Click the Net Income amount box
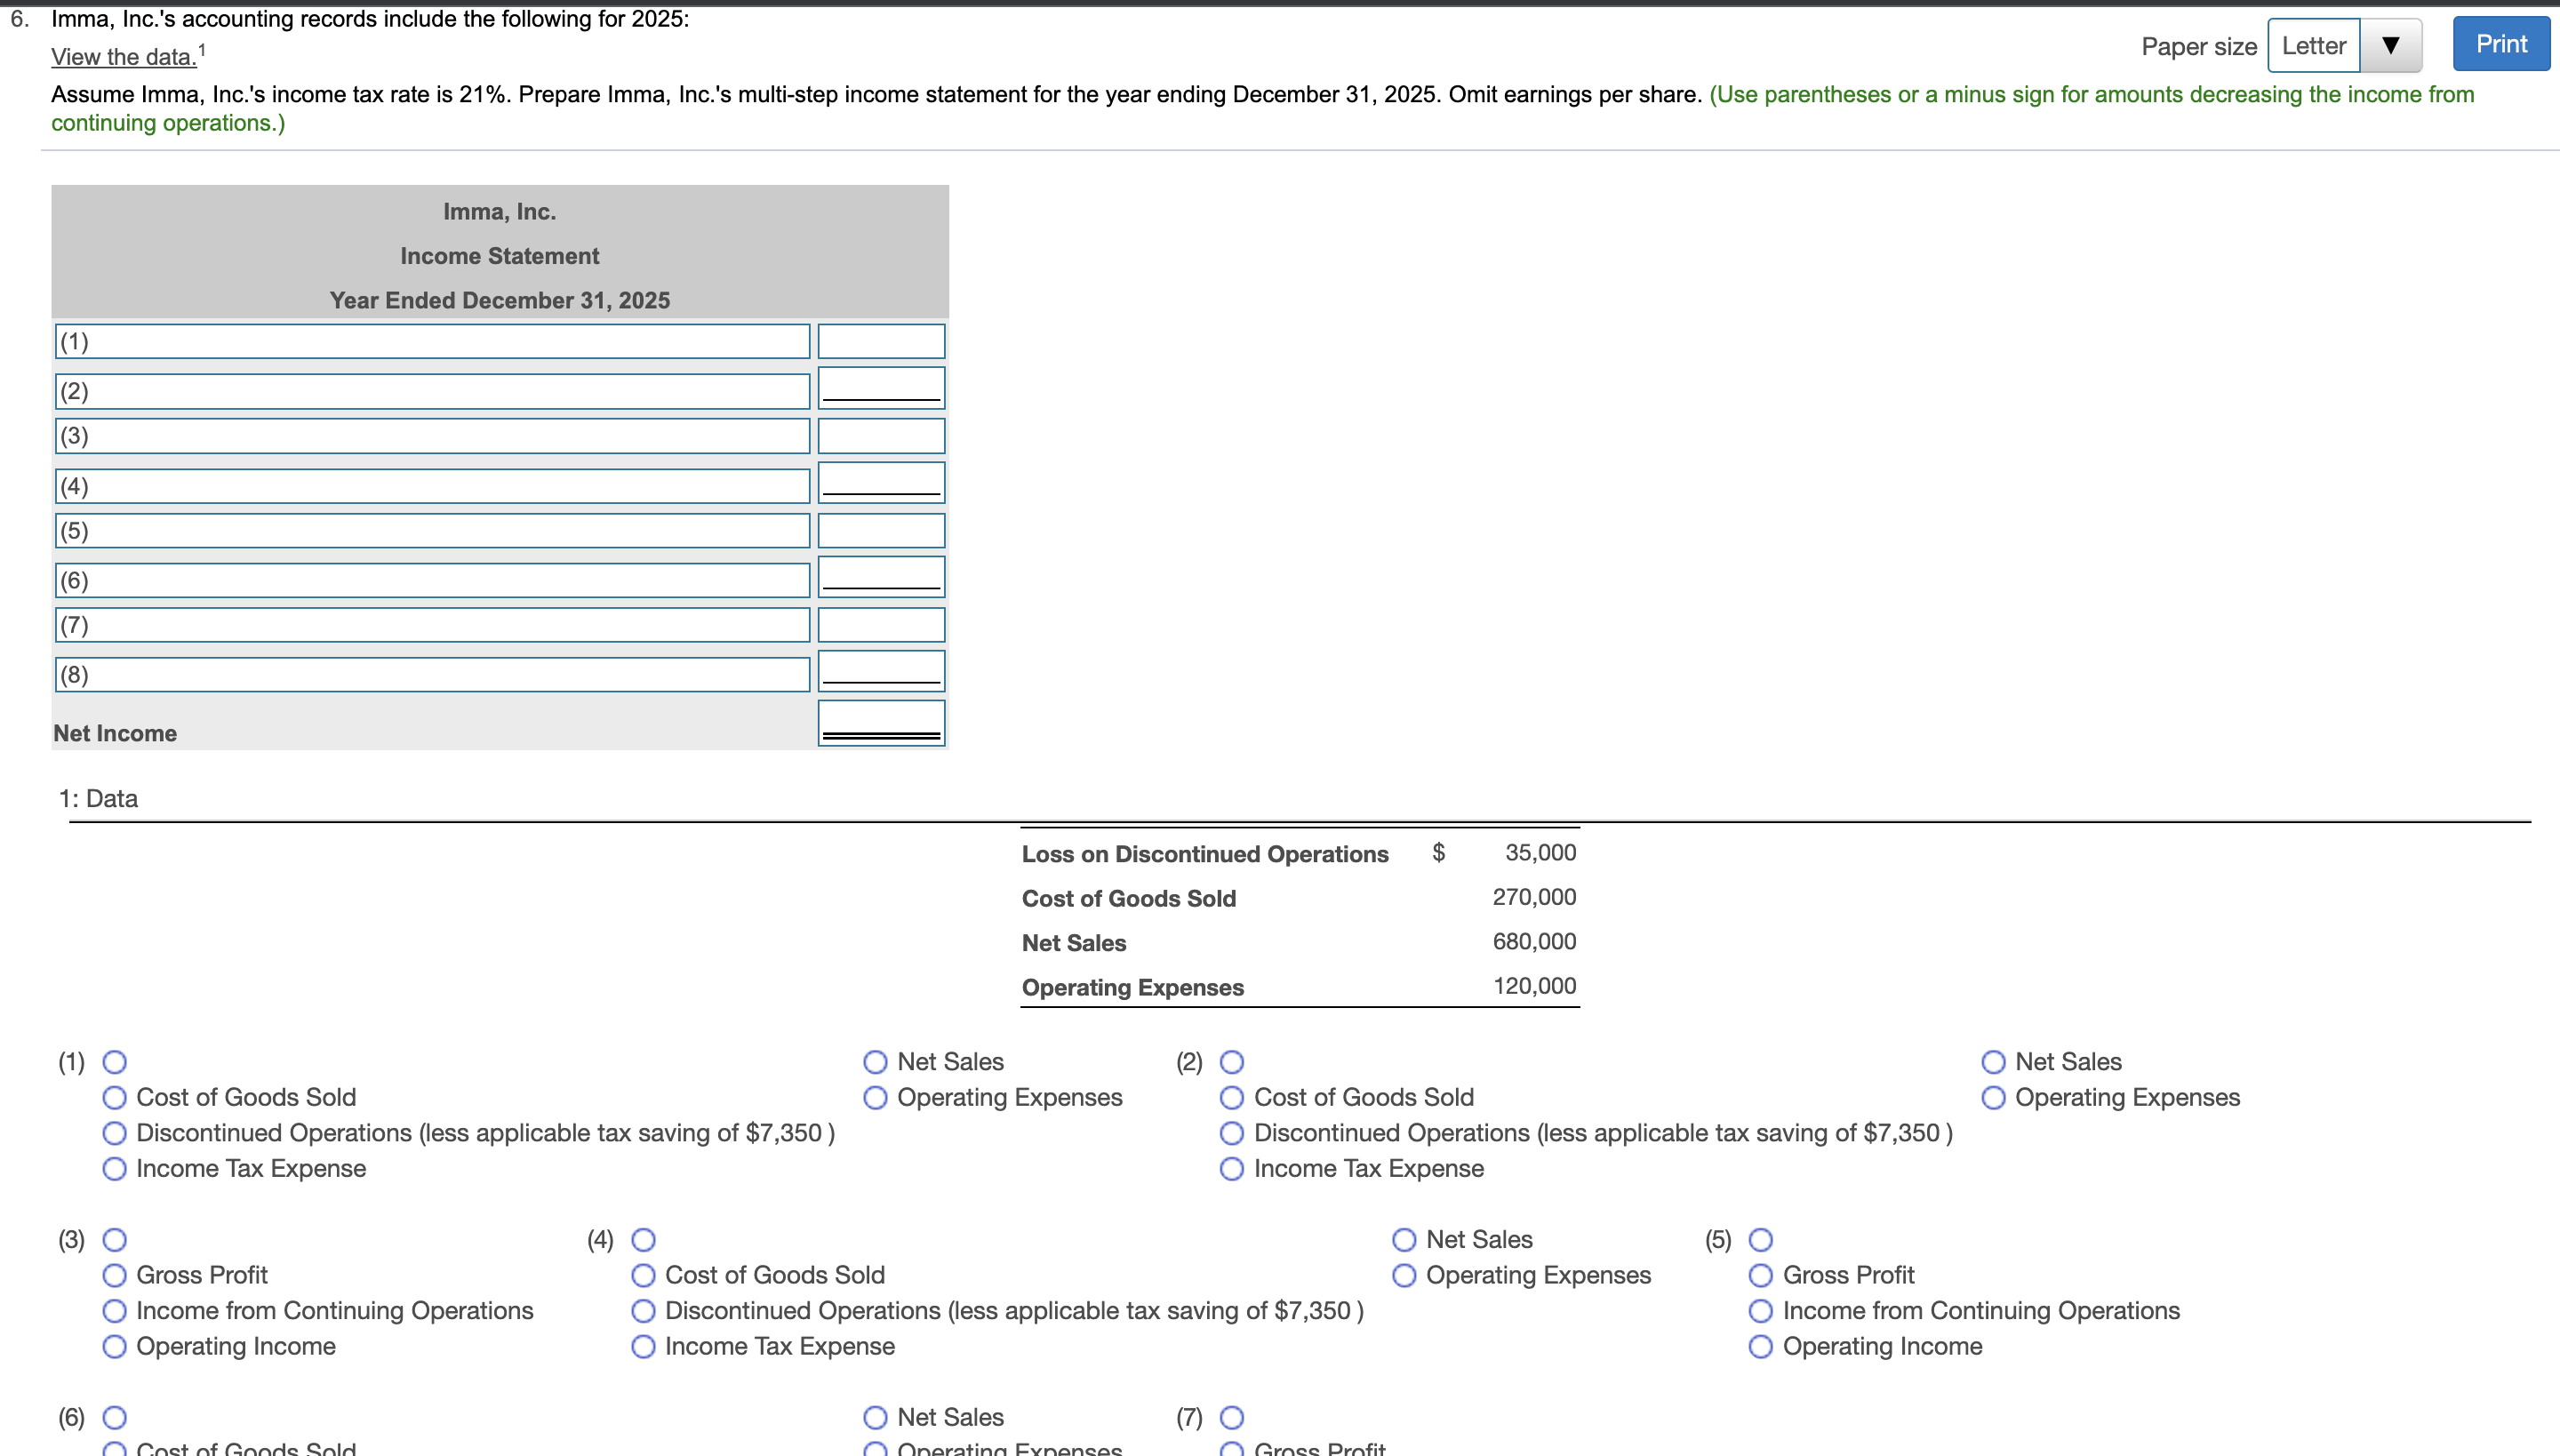The width and height of the screenshot is (2560, 1456). 881,721
